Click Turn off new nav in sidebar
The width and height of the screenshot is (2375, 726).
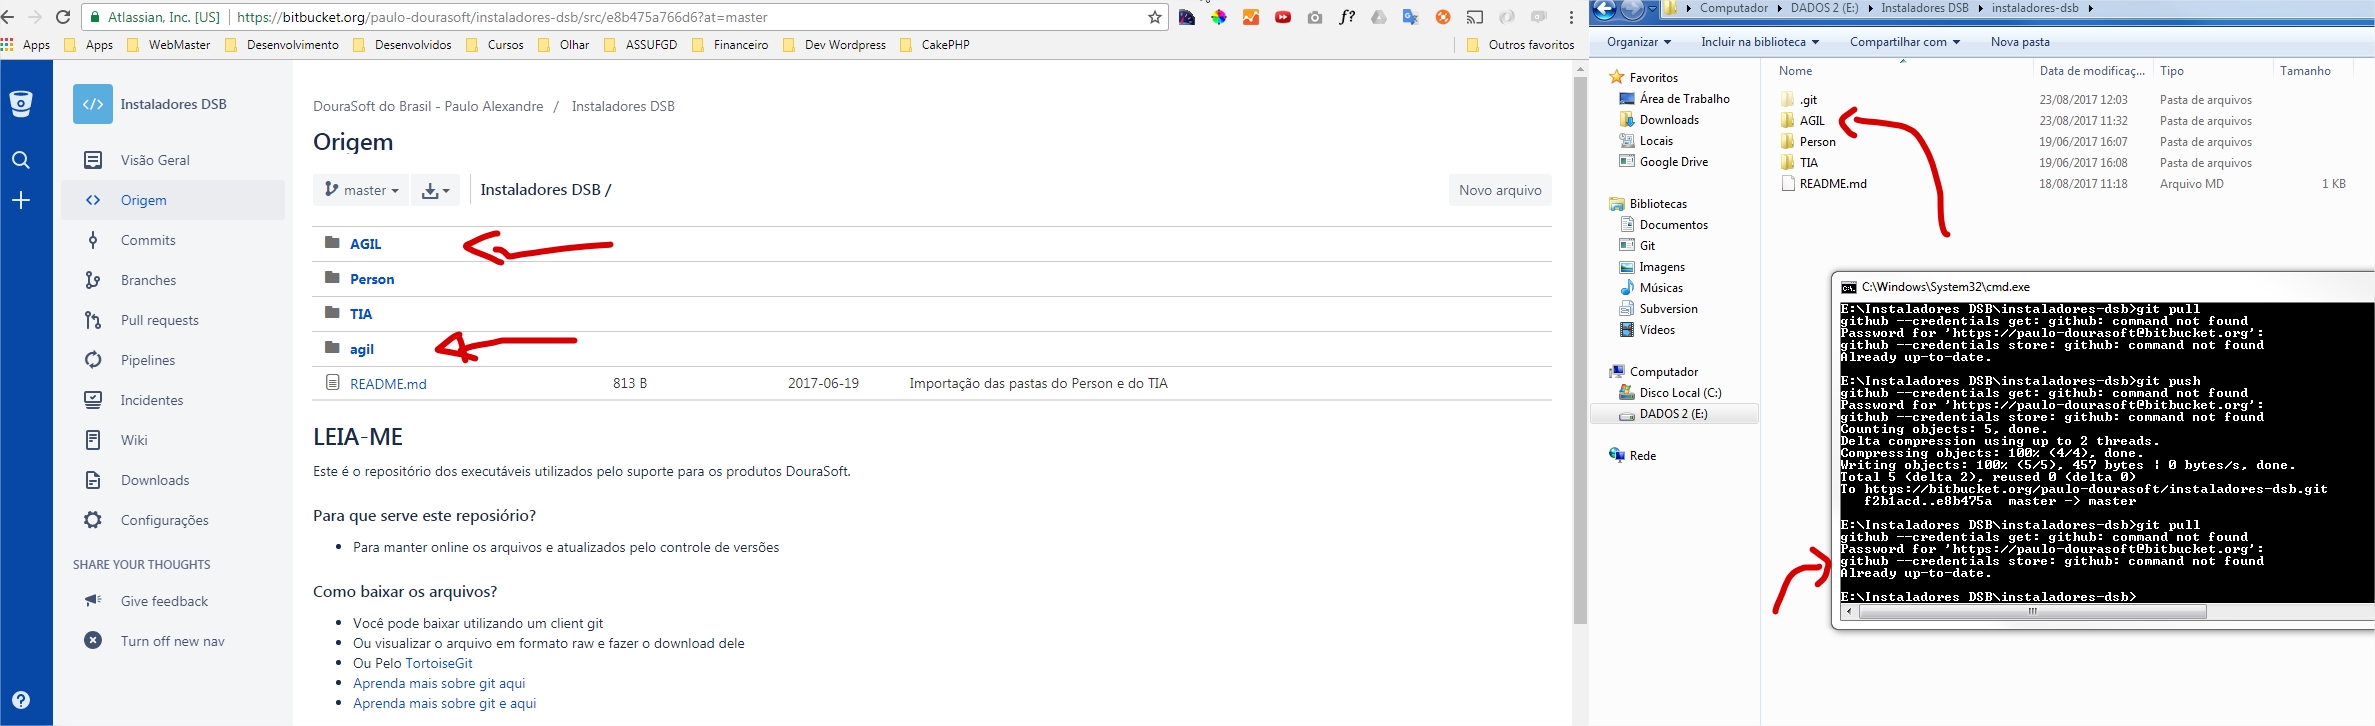pyautogui.click(x=172, y=641)
